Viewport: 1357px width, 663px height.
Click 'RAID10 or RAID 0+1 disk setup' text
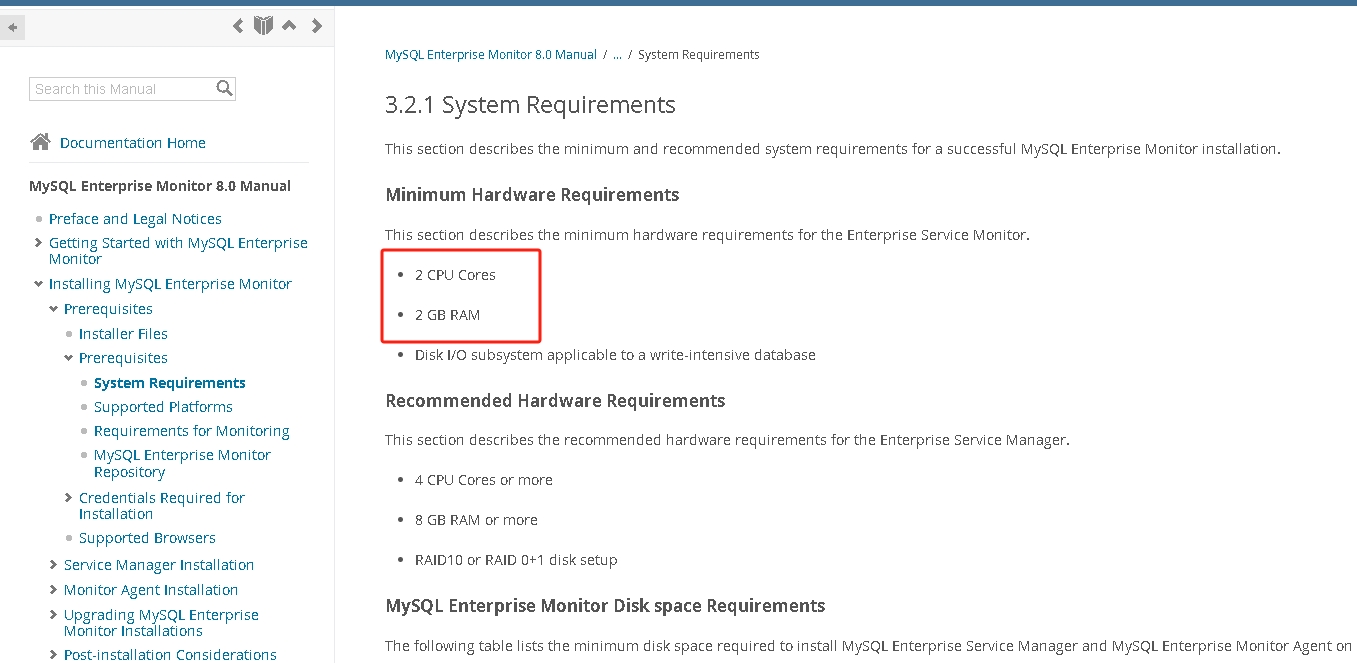(x=516, y=560)
